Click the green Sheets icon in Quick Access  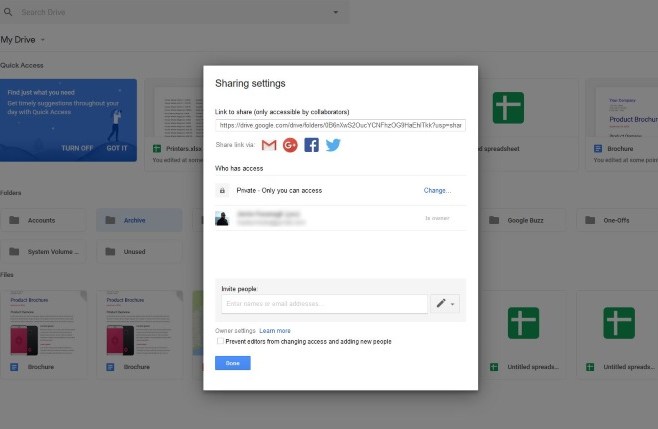pos(508,108)
